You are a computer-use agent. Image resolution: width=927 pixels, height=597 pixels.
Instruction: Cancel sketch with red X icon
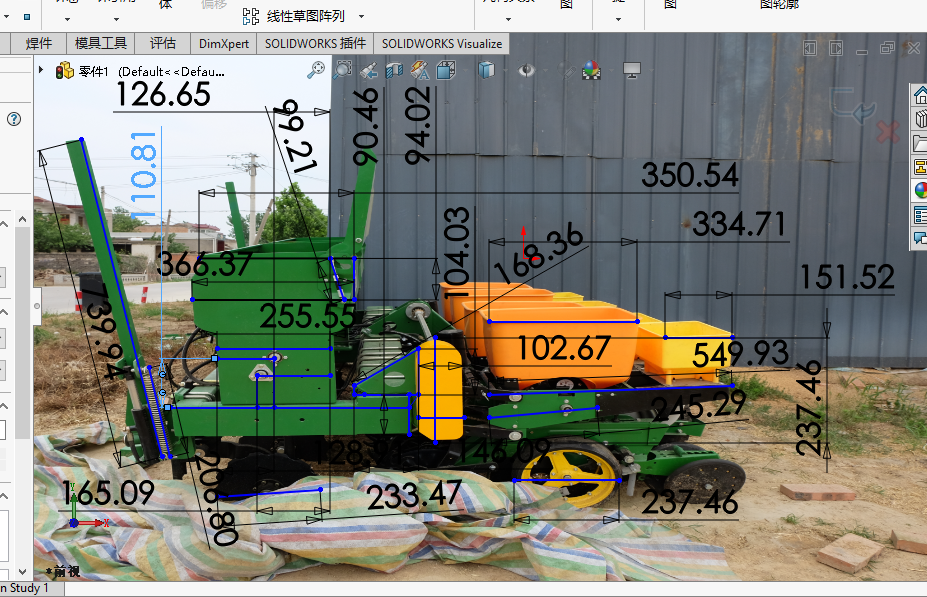click(888, 132)
